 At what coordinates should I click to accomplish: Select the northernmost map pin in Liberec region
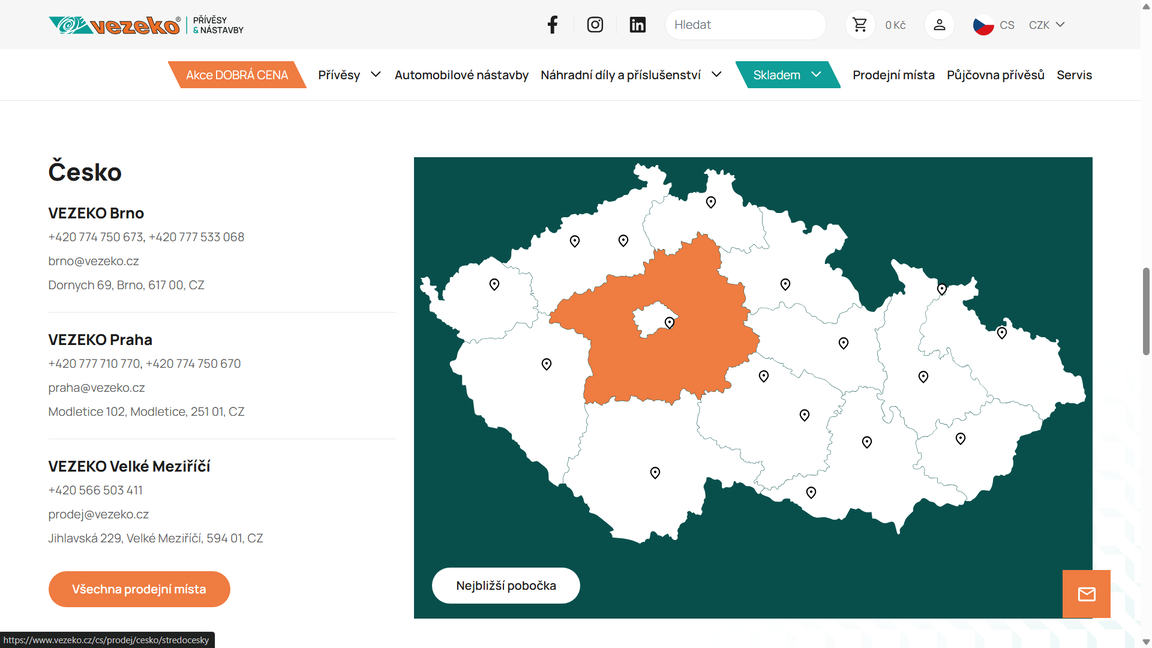[x=710, y=202]
